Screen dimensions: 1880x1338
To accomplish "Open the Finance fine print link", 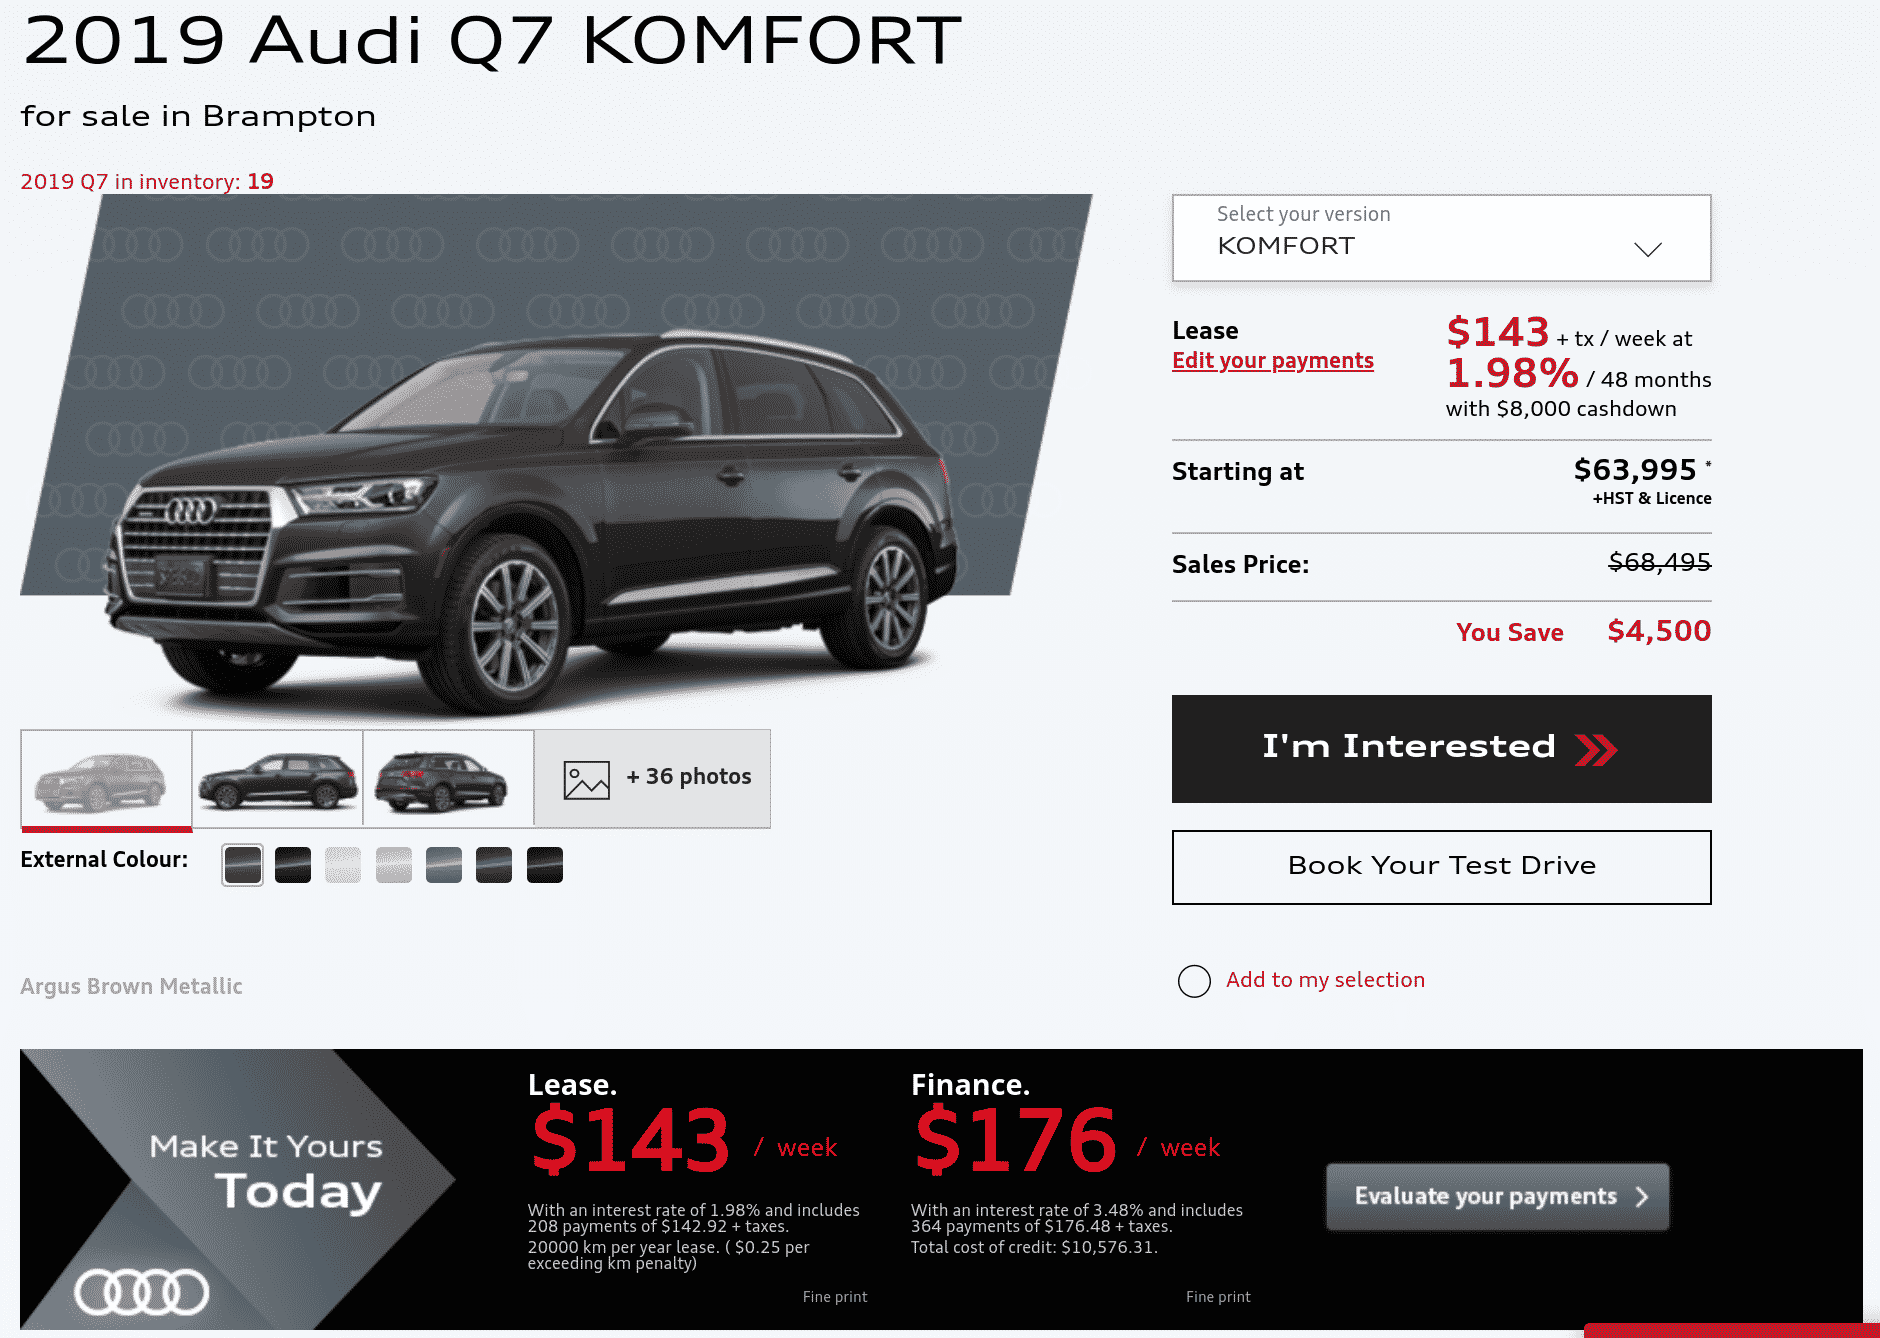I will 1218,1297.
